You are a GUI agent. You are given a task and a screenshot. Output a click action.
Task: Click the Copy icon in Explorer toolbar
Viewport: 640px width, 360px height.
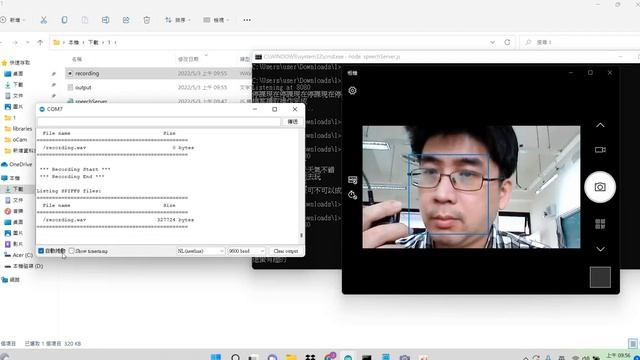coord(64,20)
